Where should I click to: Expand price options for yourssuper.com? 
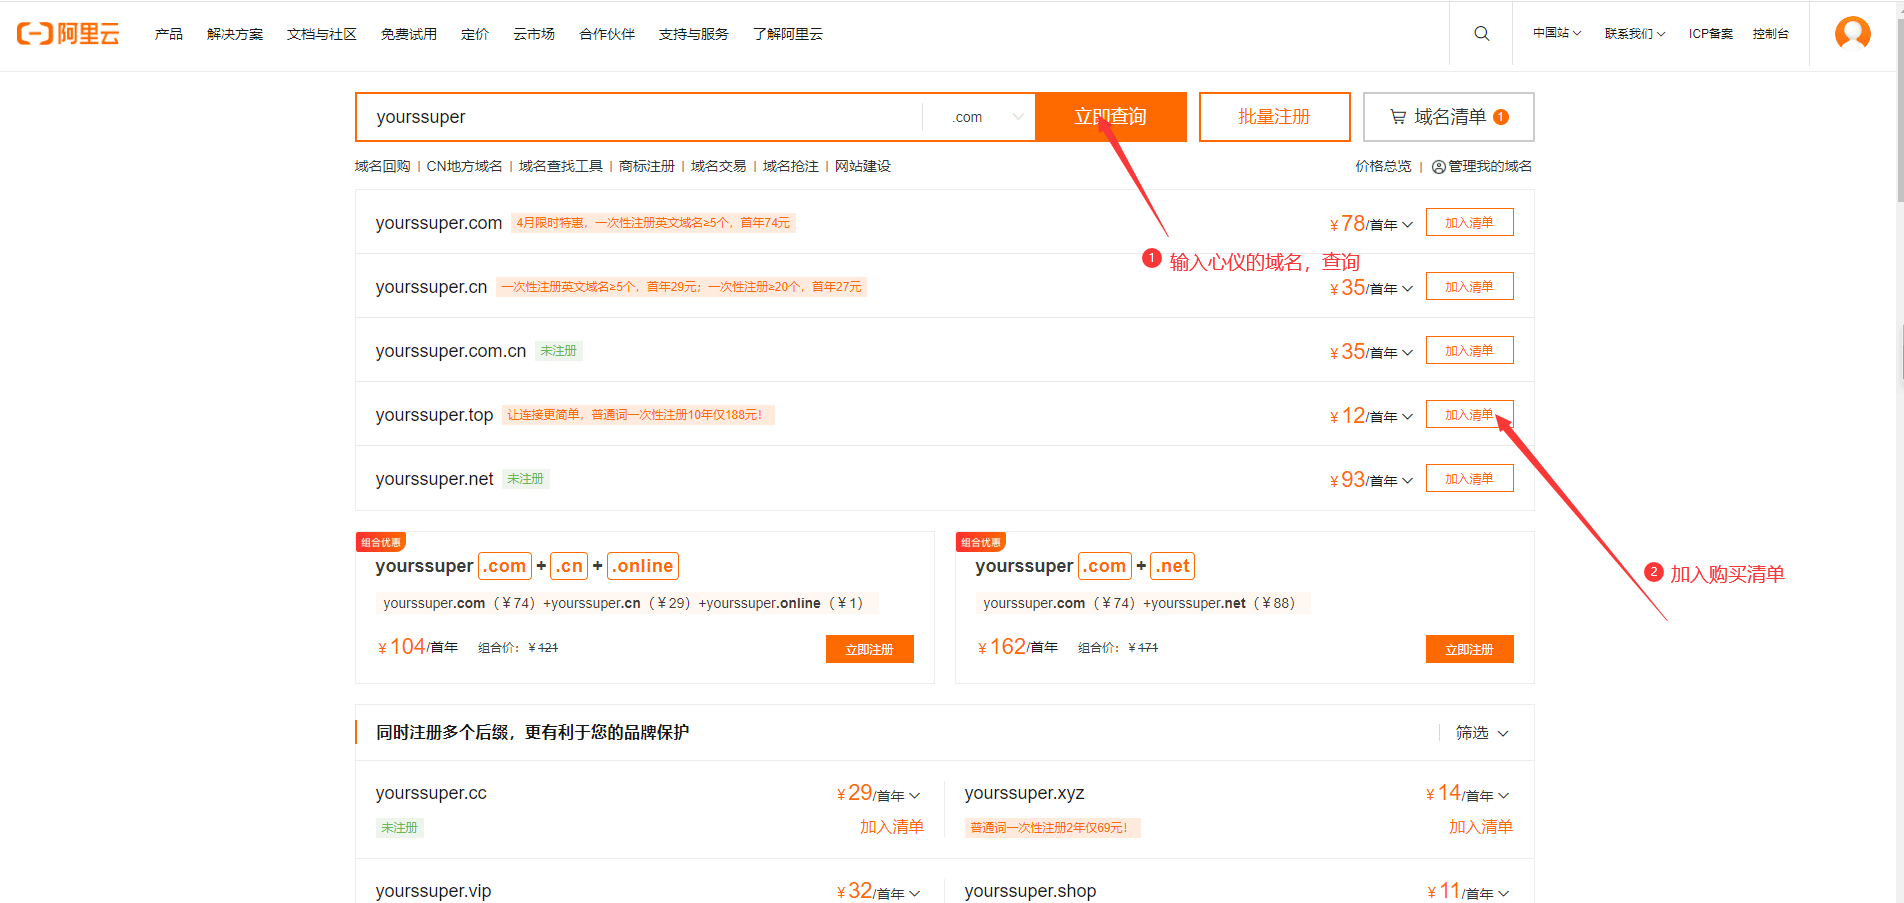coord(1407,225)
